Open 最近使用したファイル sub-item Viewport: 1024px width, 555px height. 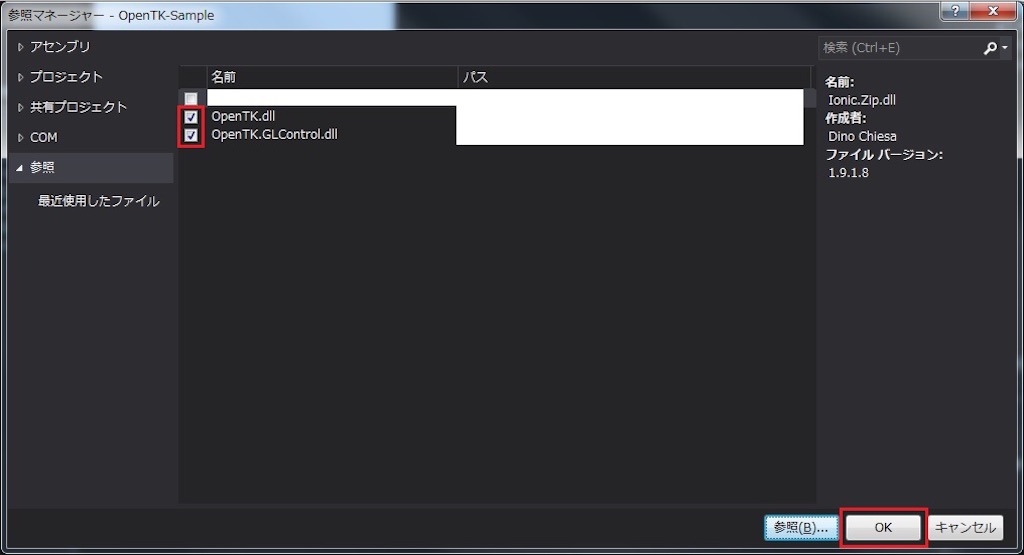[x=99, y=201]
